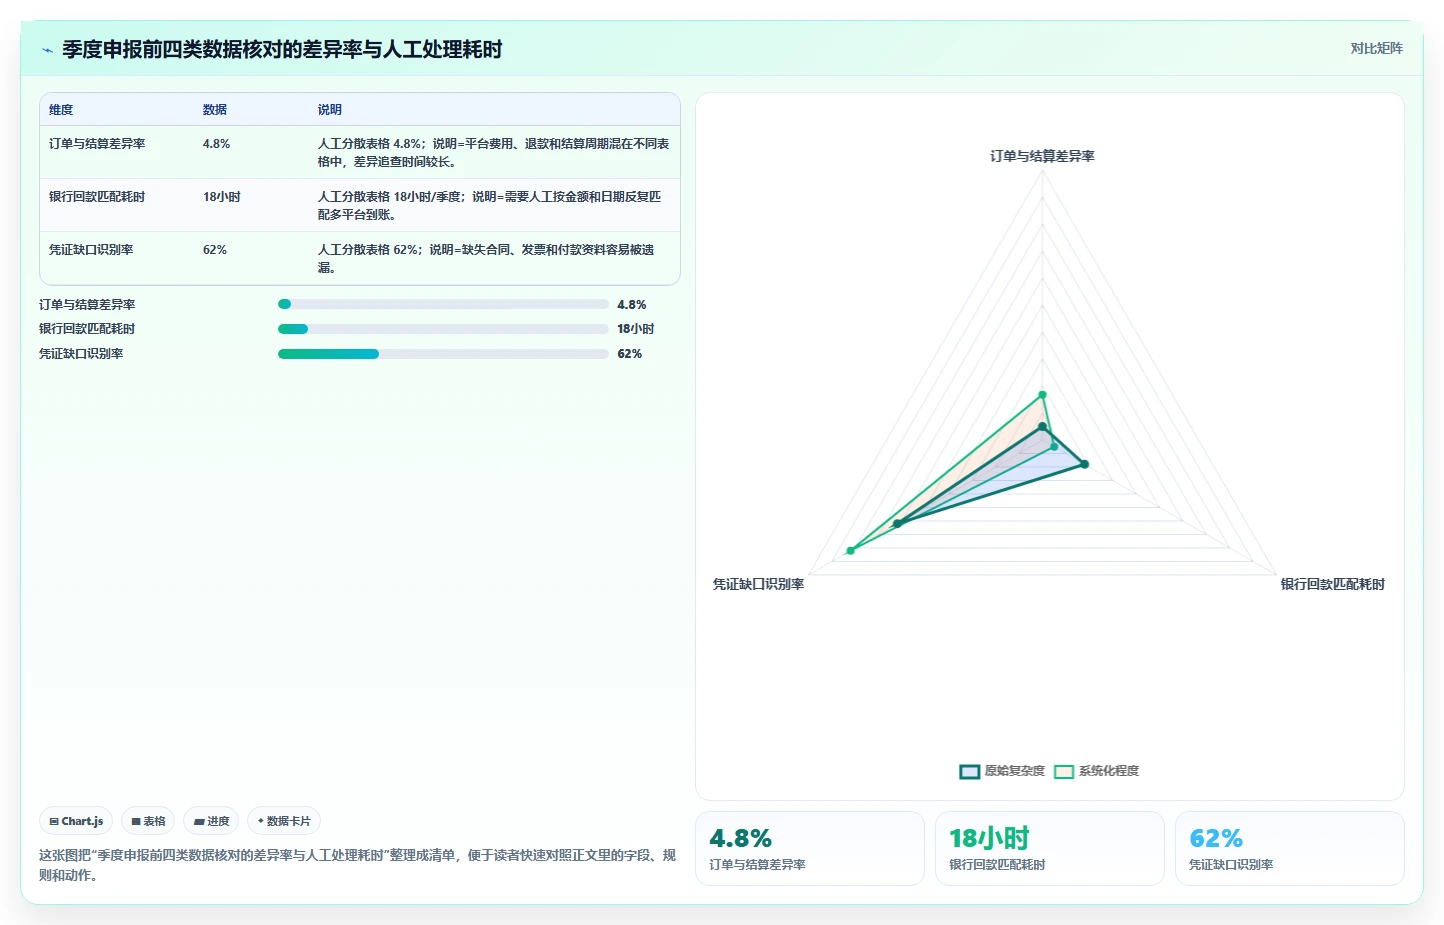Click the 62% value in the table
Viewport: 1444px width, 925px height.
pos(215,250)
